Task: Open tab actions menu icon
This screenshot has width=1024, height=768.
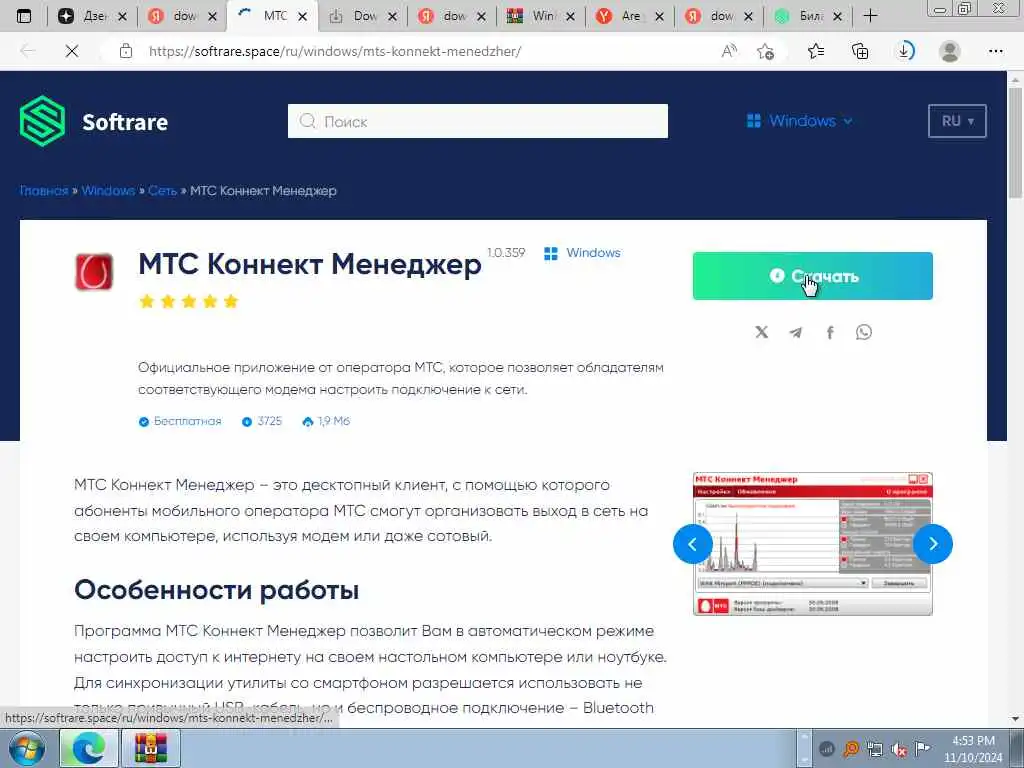Action: [24, 16]
